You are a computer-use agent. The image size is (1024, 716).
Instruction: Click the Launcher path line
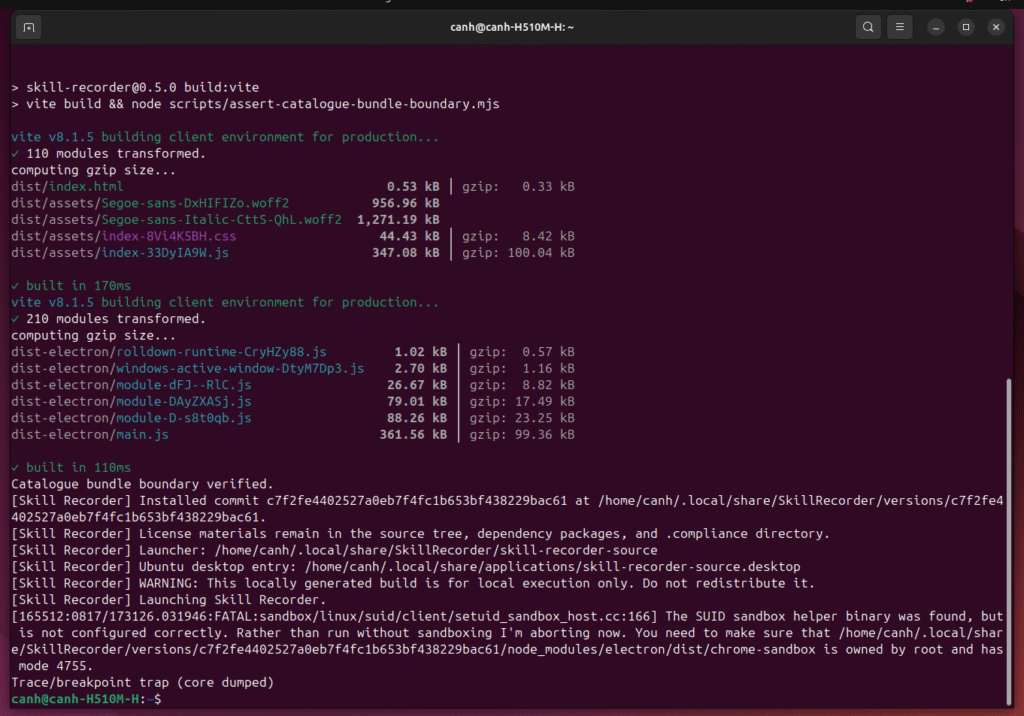pyautogui.click(x=334, y=550)
